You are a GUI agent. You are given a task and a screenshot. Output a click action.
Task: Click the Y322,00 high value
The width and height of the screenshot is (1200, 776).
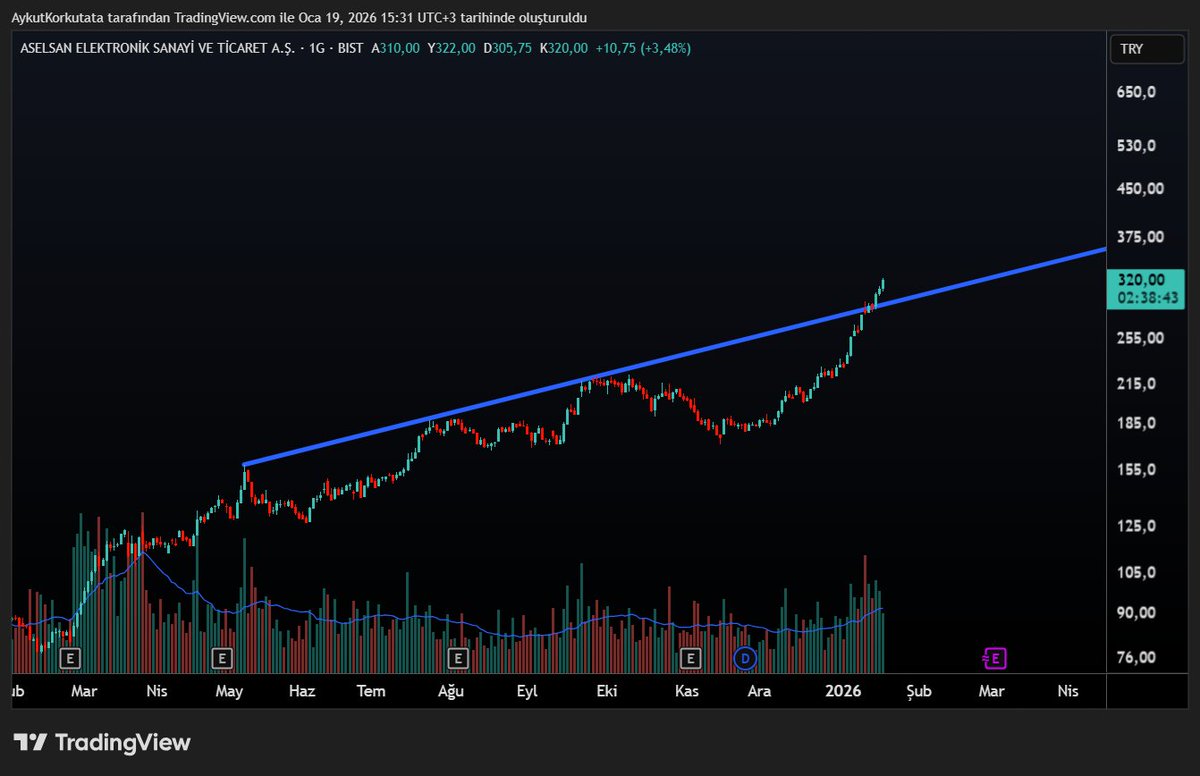point(451,47)
